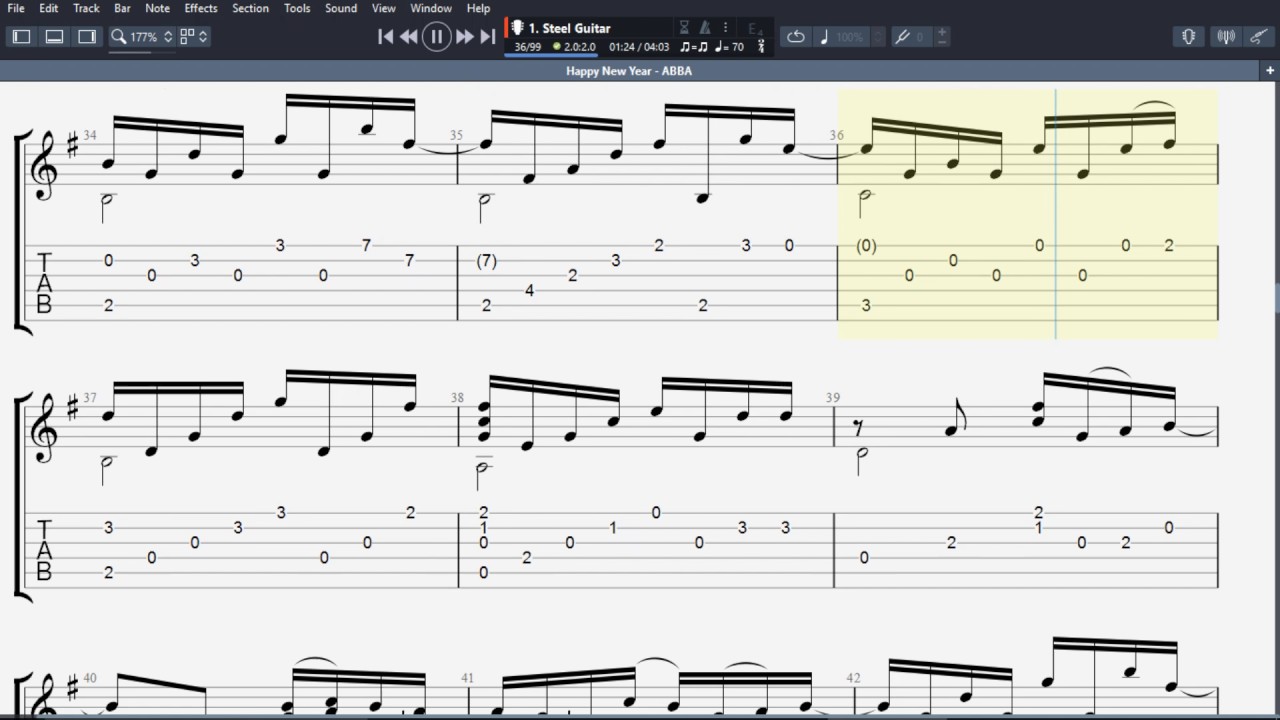1280x720 pixels.
Task: Click the E4 tuning note indicator
Action: [756, 28]
